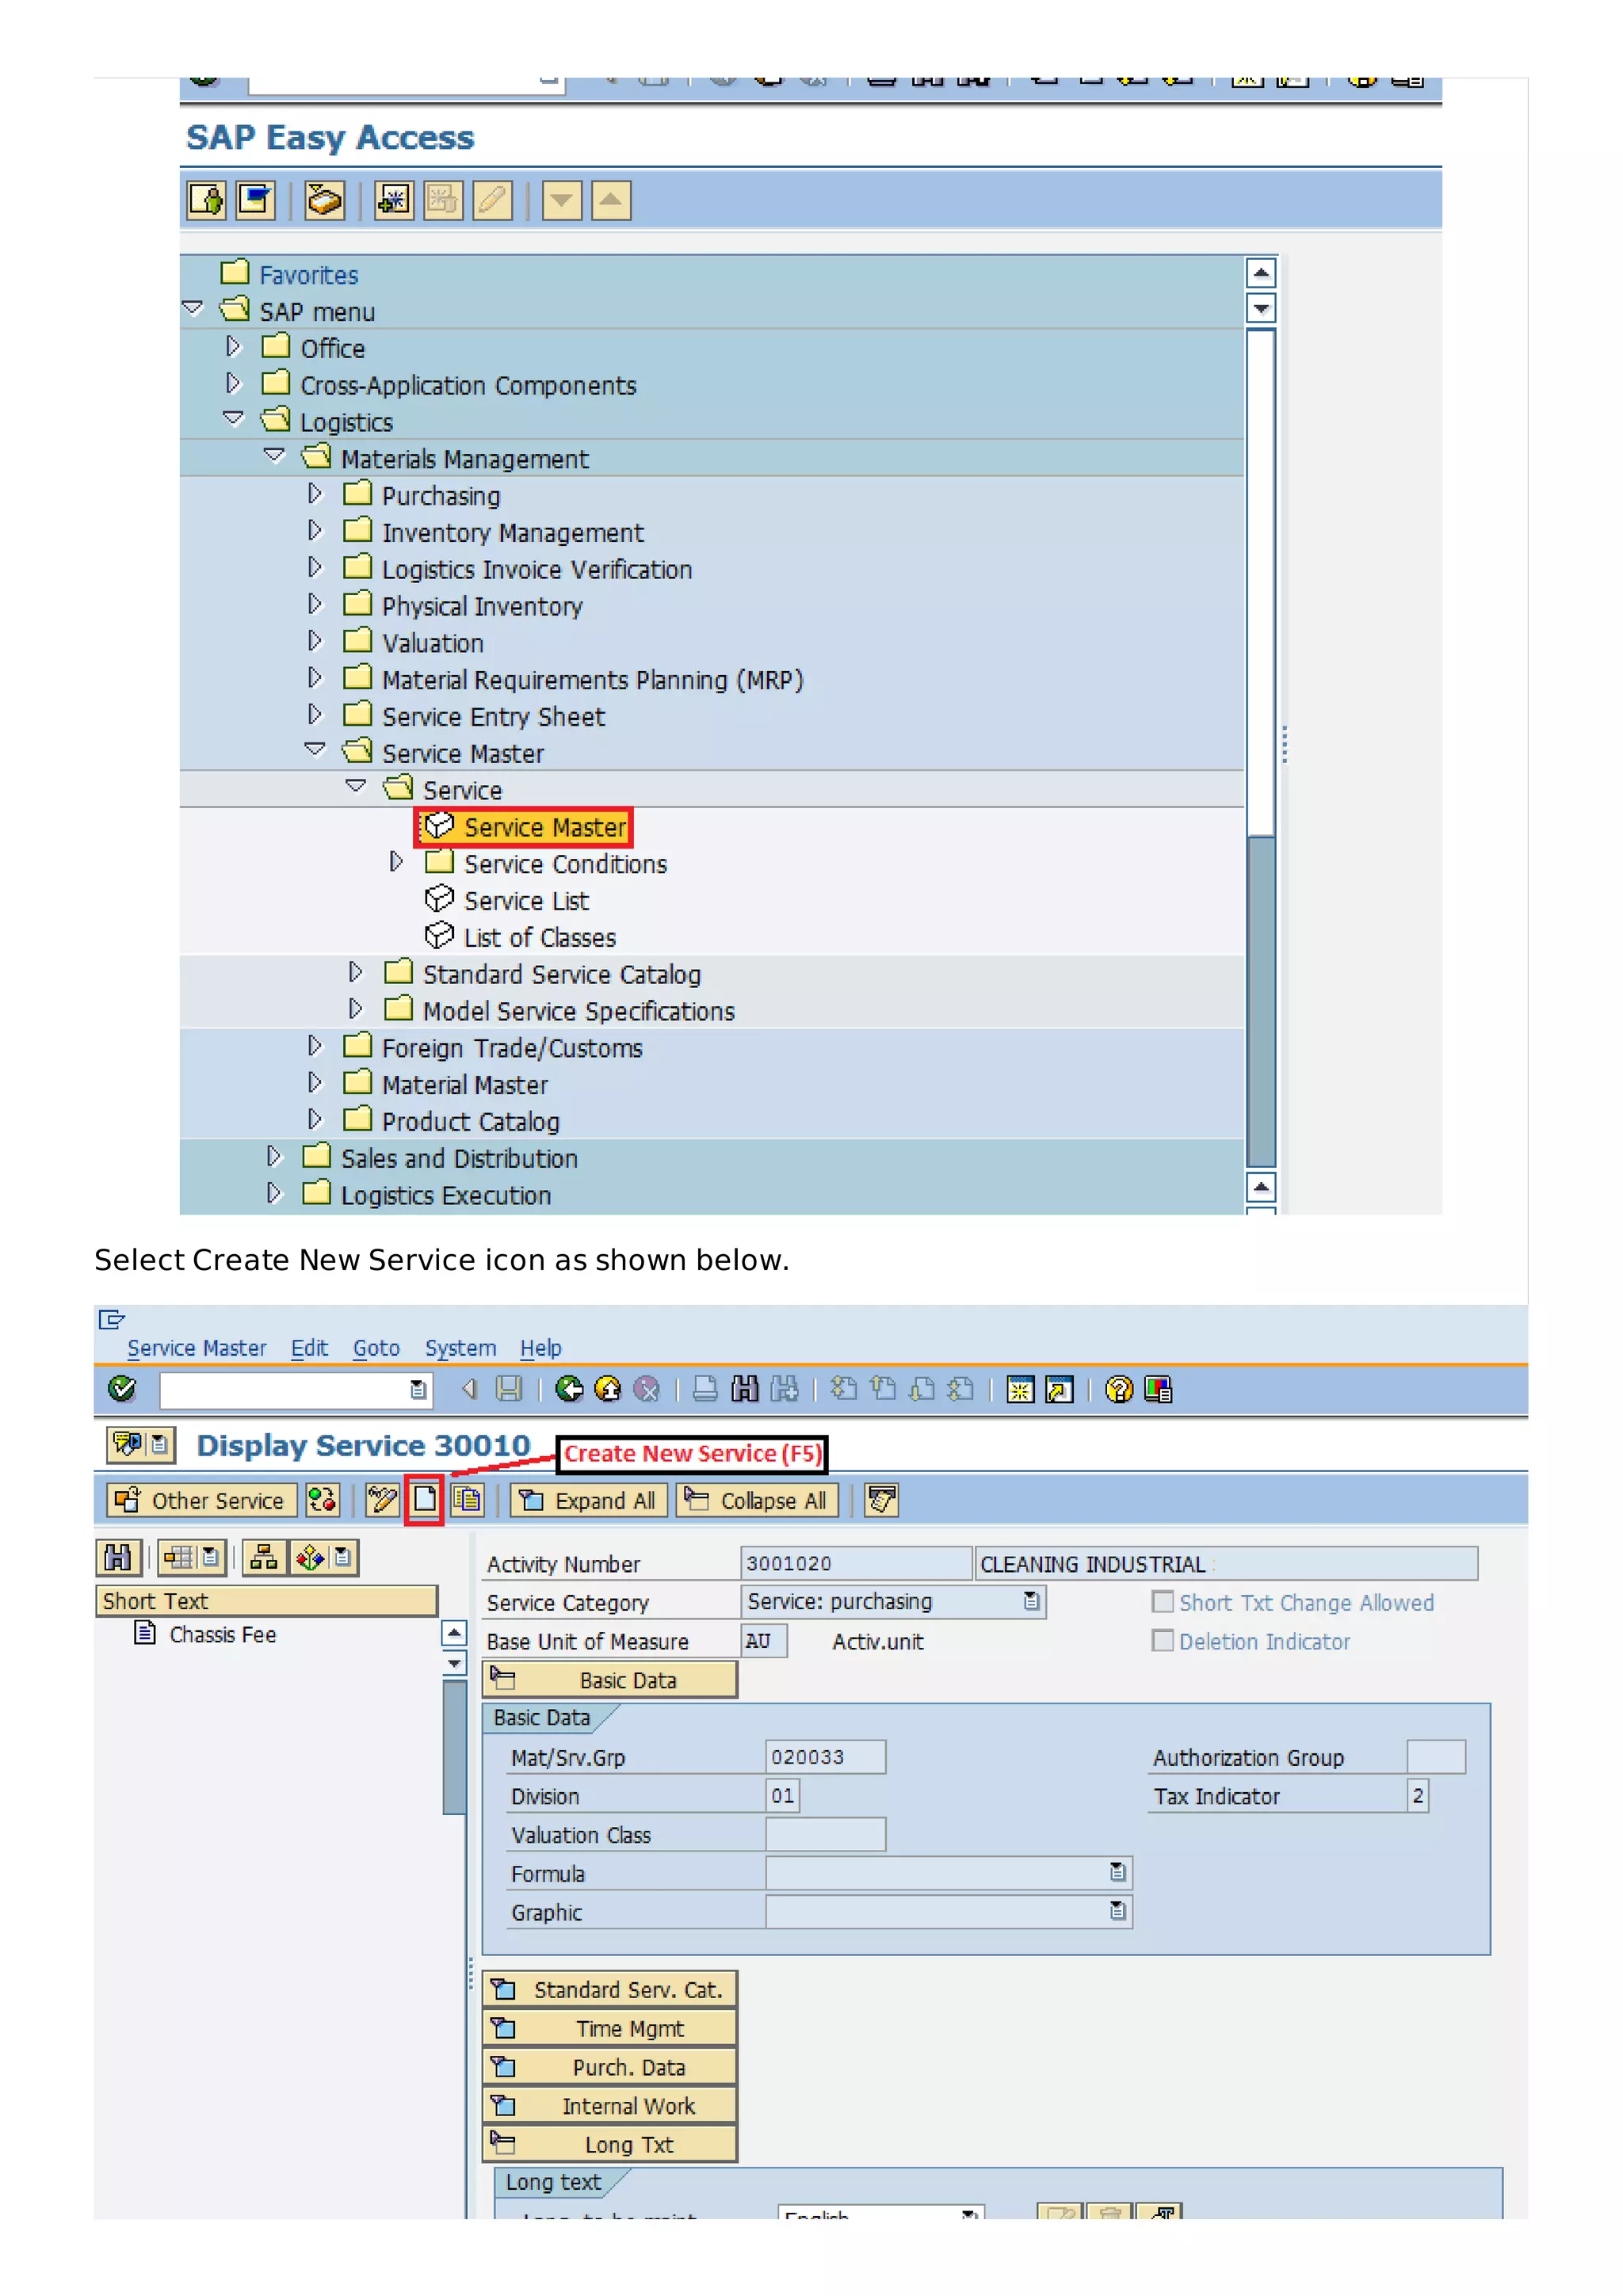
Task: Click the green Enter checkmark icon
Action: (x=122, y=1389)
